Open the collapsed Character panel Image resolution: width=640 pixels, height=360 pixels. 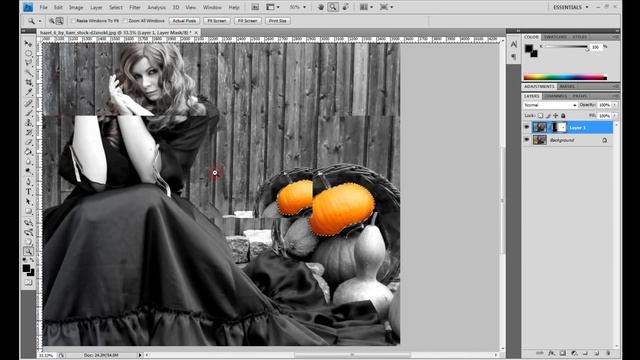[513, 44]
